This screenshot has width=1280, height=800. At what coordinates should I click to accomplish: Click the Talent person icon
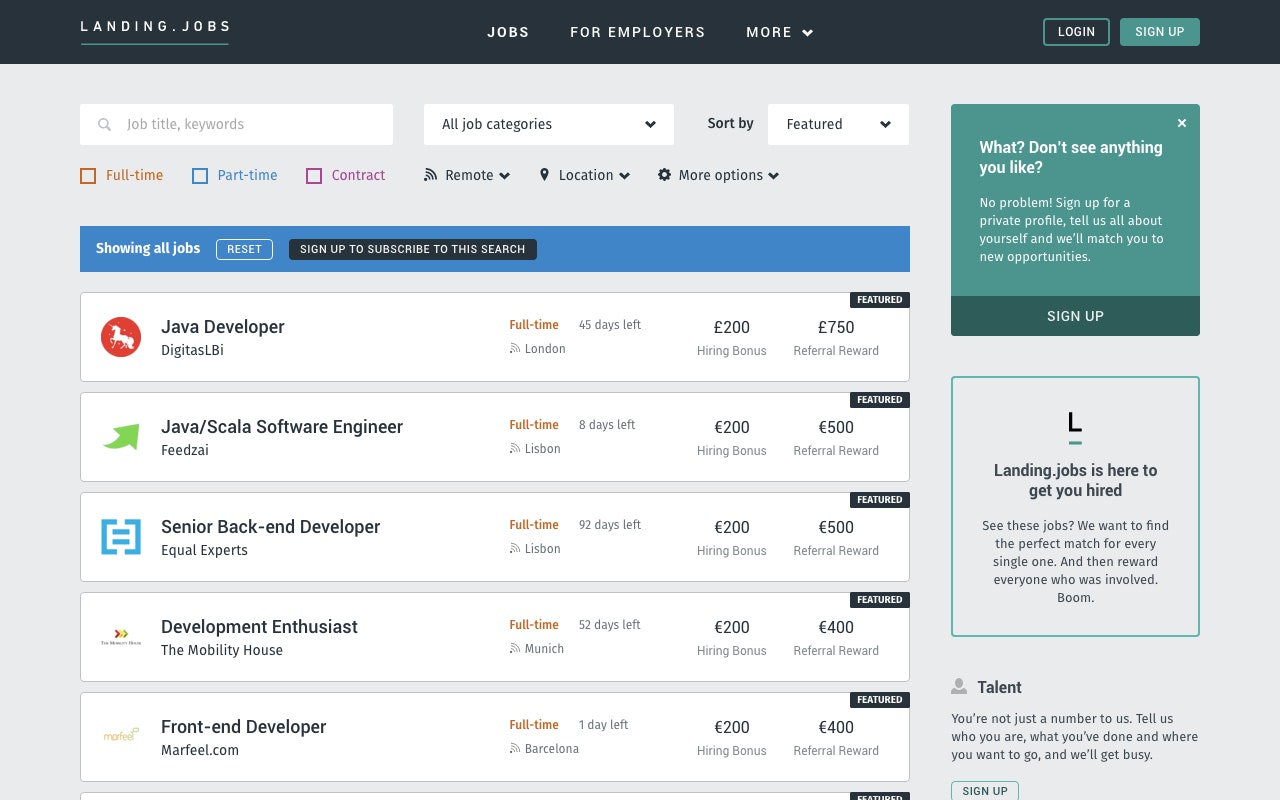[959, 687]
